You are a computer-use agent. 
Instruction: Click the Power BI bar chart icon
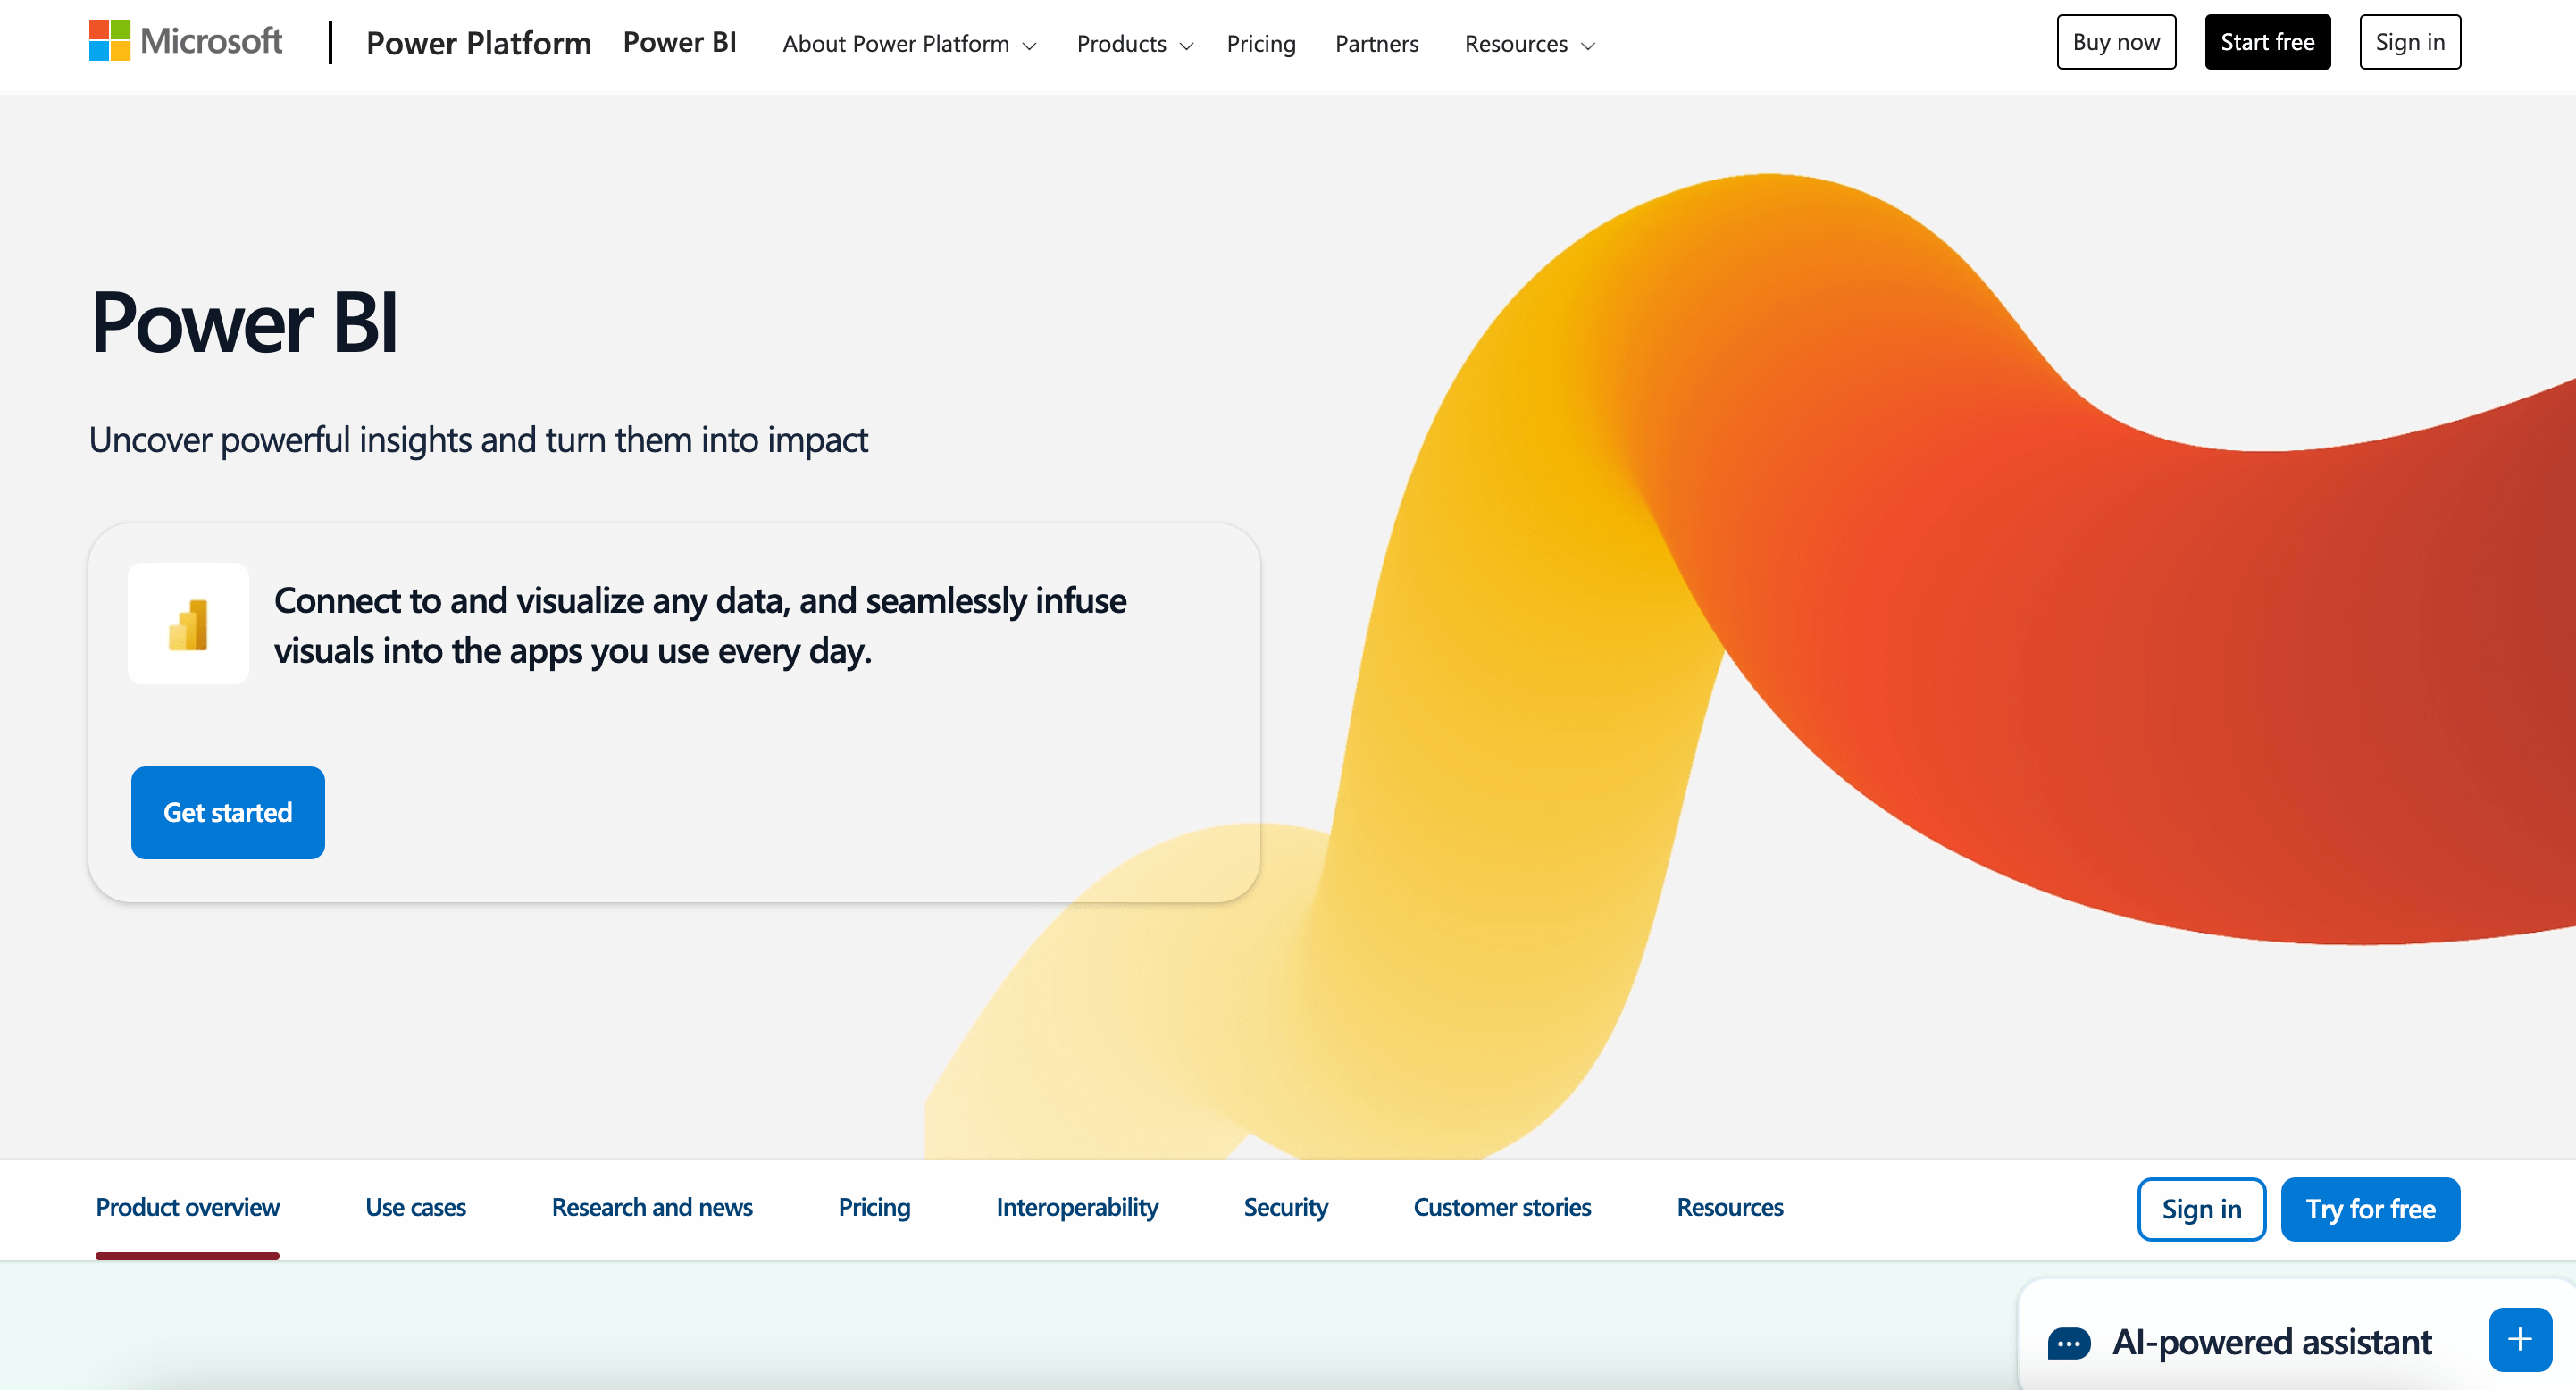pyautogui.click(x=188, y=624)
